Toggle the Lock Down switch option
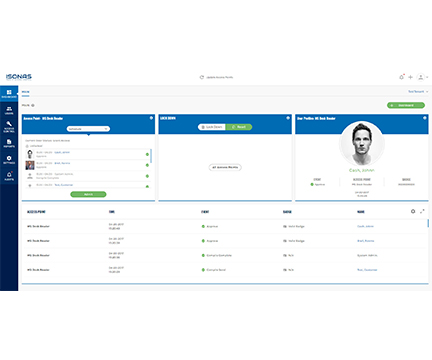432x360 pixels. (x=212, y=127)
